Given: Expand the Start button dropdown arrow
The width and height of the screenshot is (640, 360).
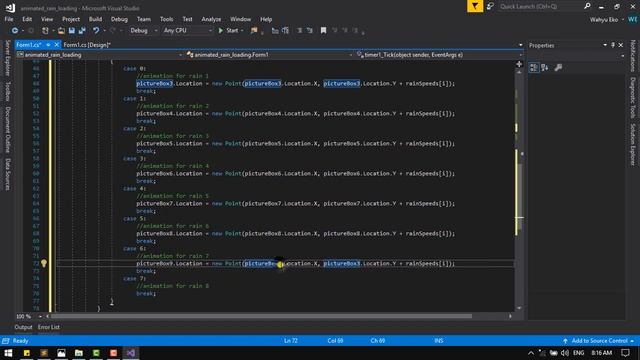Looking at the screenshot, I should [242, 31].
